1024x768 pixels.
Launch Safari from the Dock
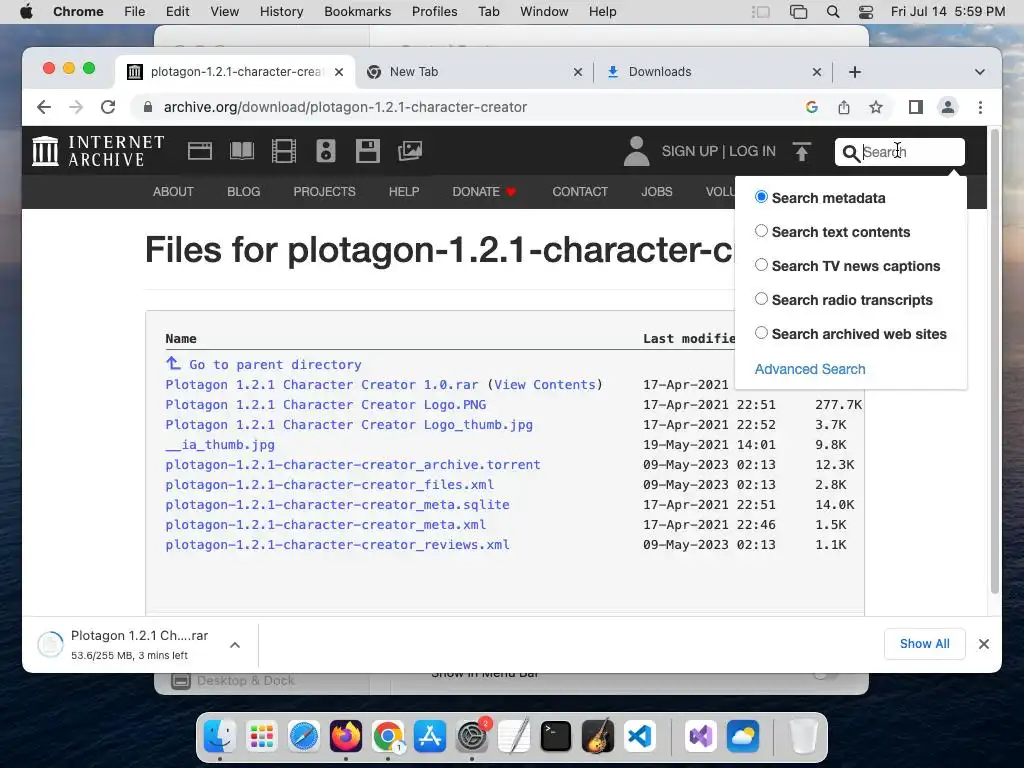(304, 737)
